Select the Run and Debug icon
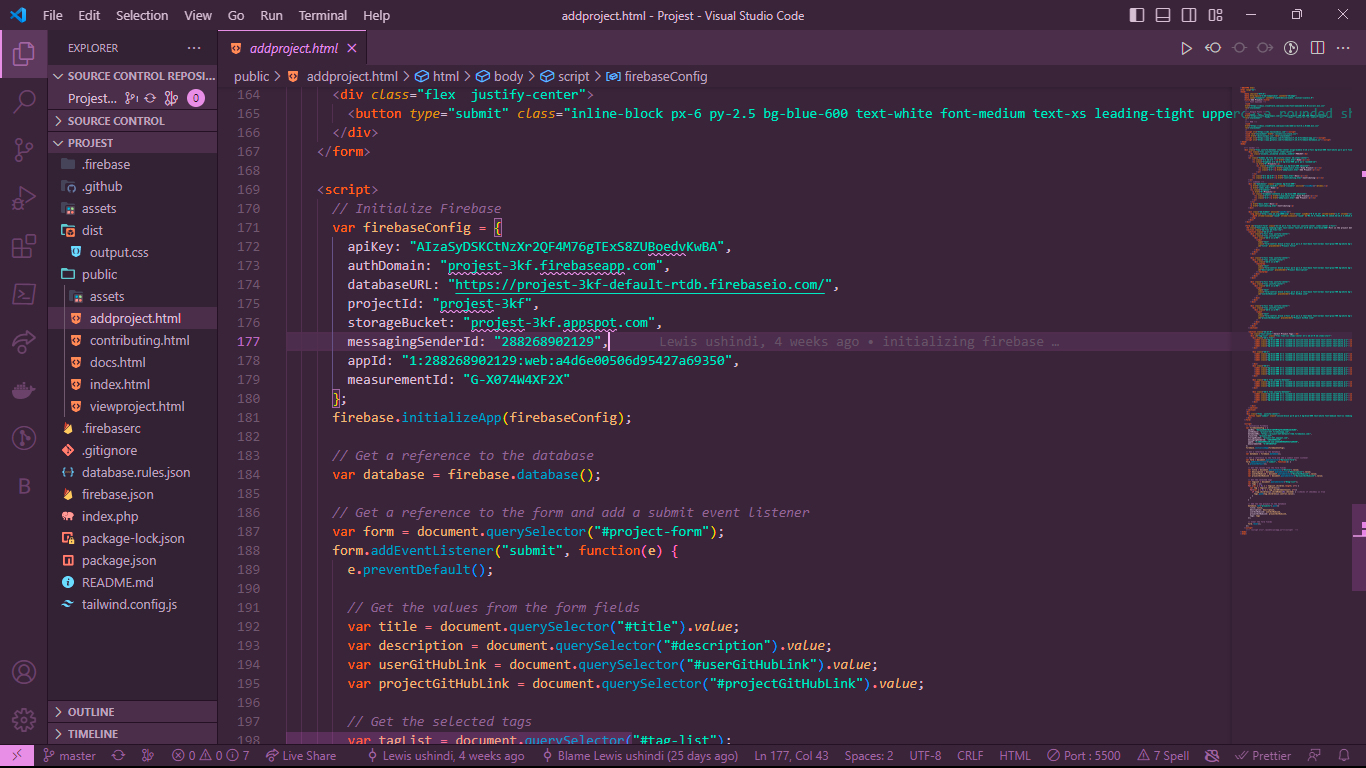This screenshot has height=768, width=1366. click(24, 198)
